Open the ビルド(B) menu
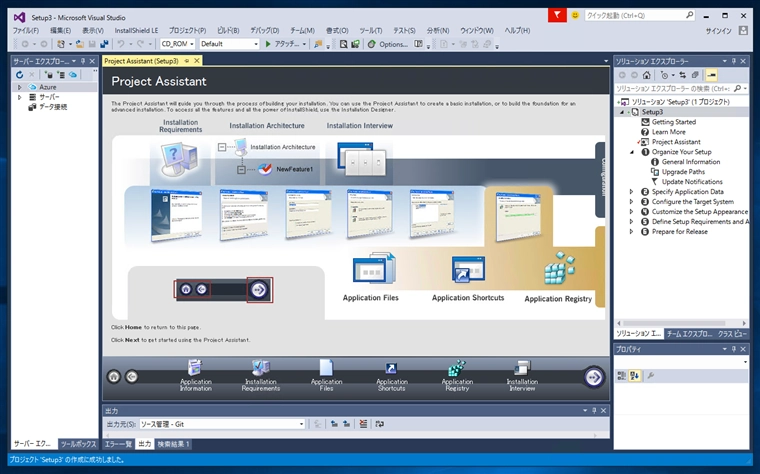Image resolution: width=760 pixels, height=474 pixels. 228,31
